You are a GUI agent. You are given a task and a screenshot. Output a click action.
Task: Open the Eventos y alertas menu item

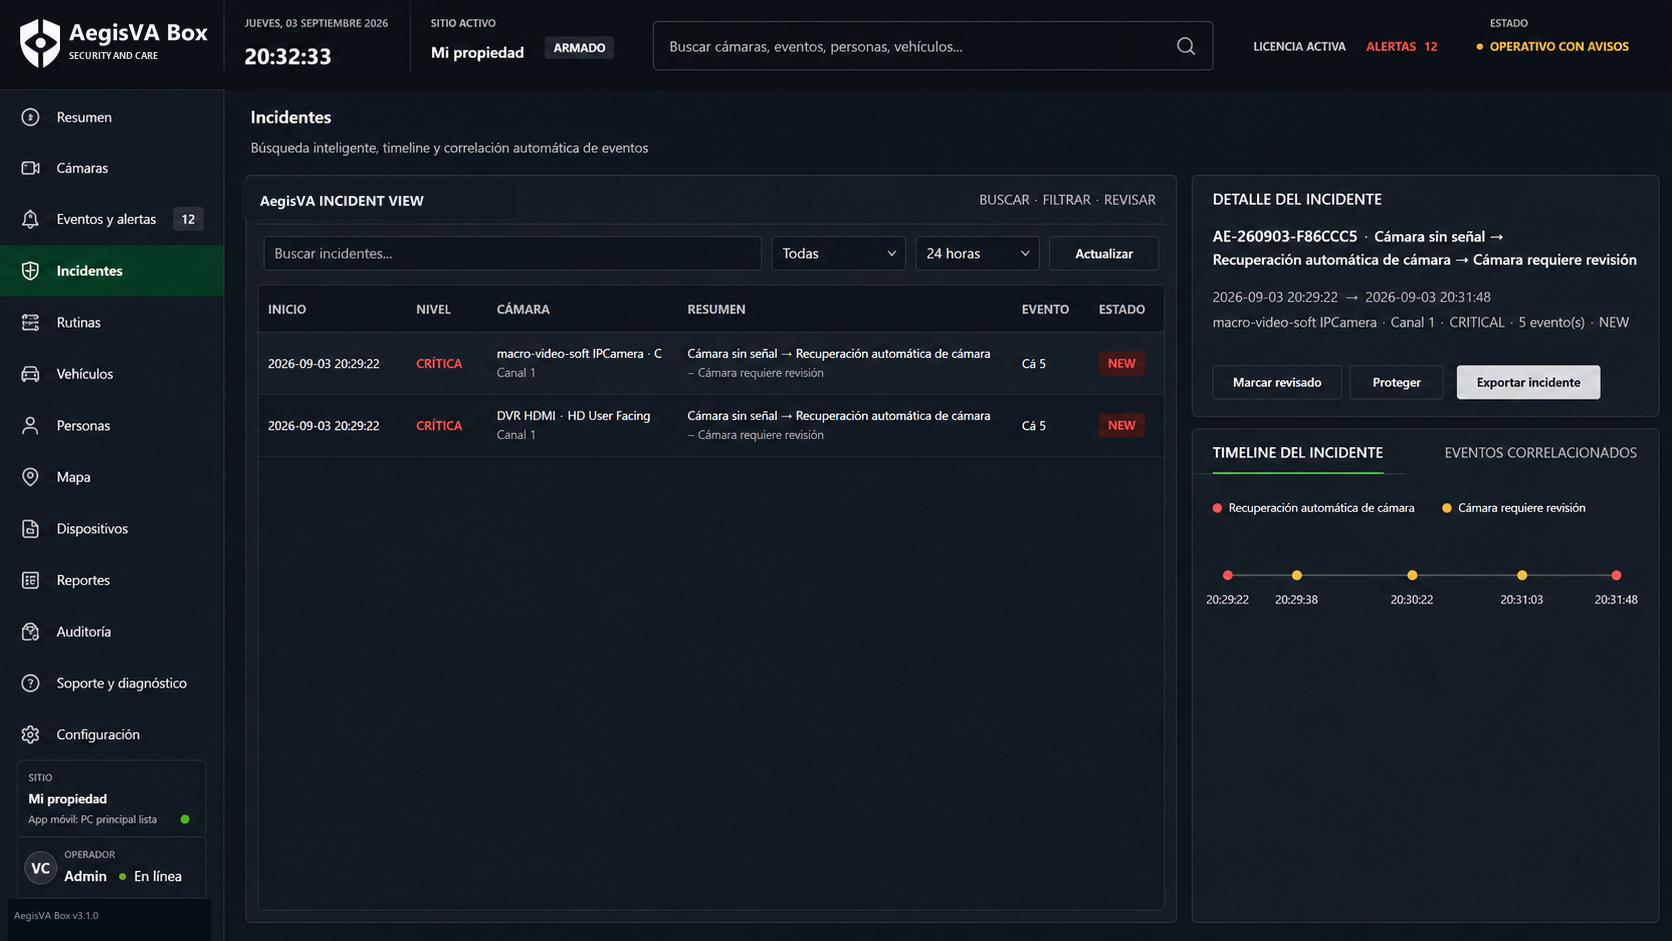pyautogui.click(x=112, y=219)
